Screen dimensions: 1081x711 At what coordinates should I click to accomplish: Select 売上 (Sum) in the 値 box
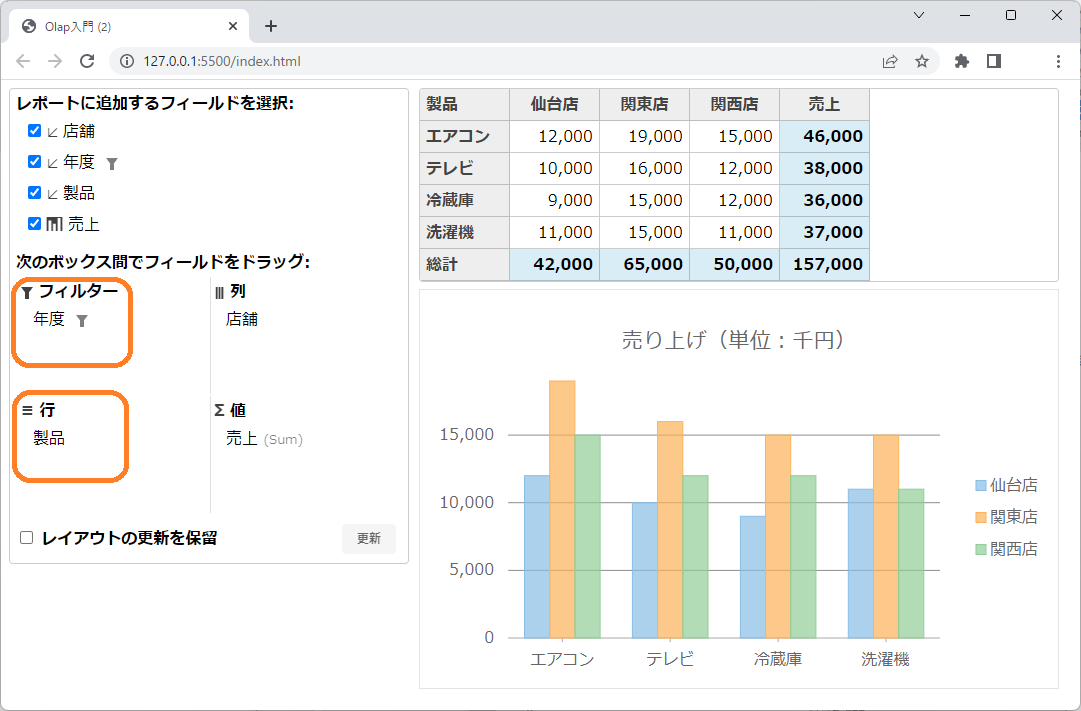tap(264, 439)
